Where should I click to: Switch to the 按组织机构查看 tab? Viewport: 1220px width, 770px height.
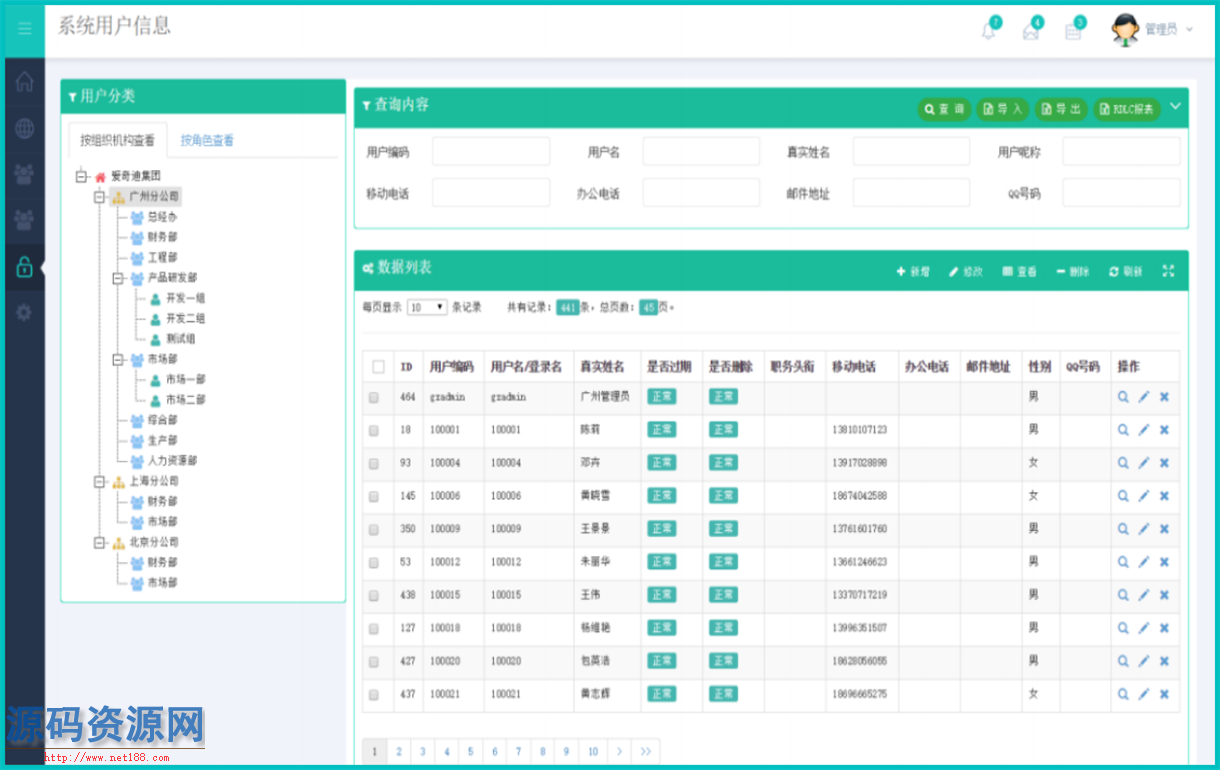[117, 141]
